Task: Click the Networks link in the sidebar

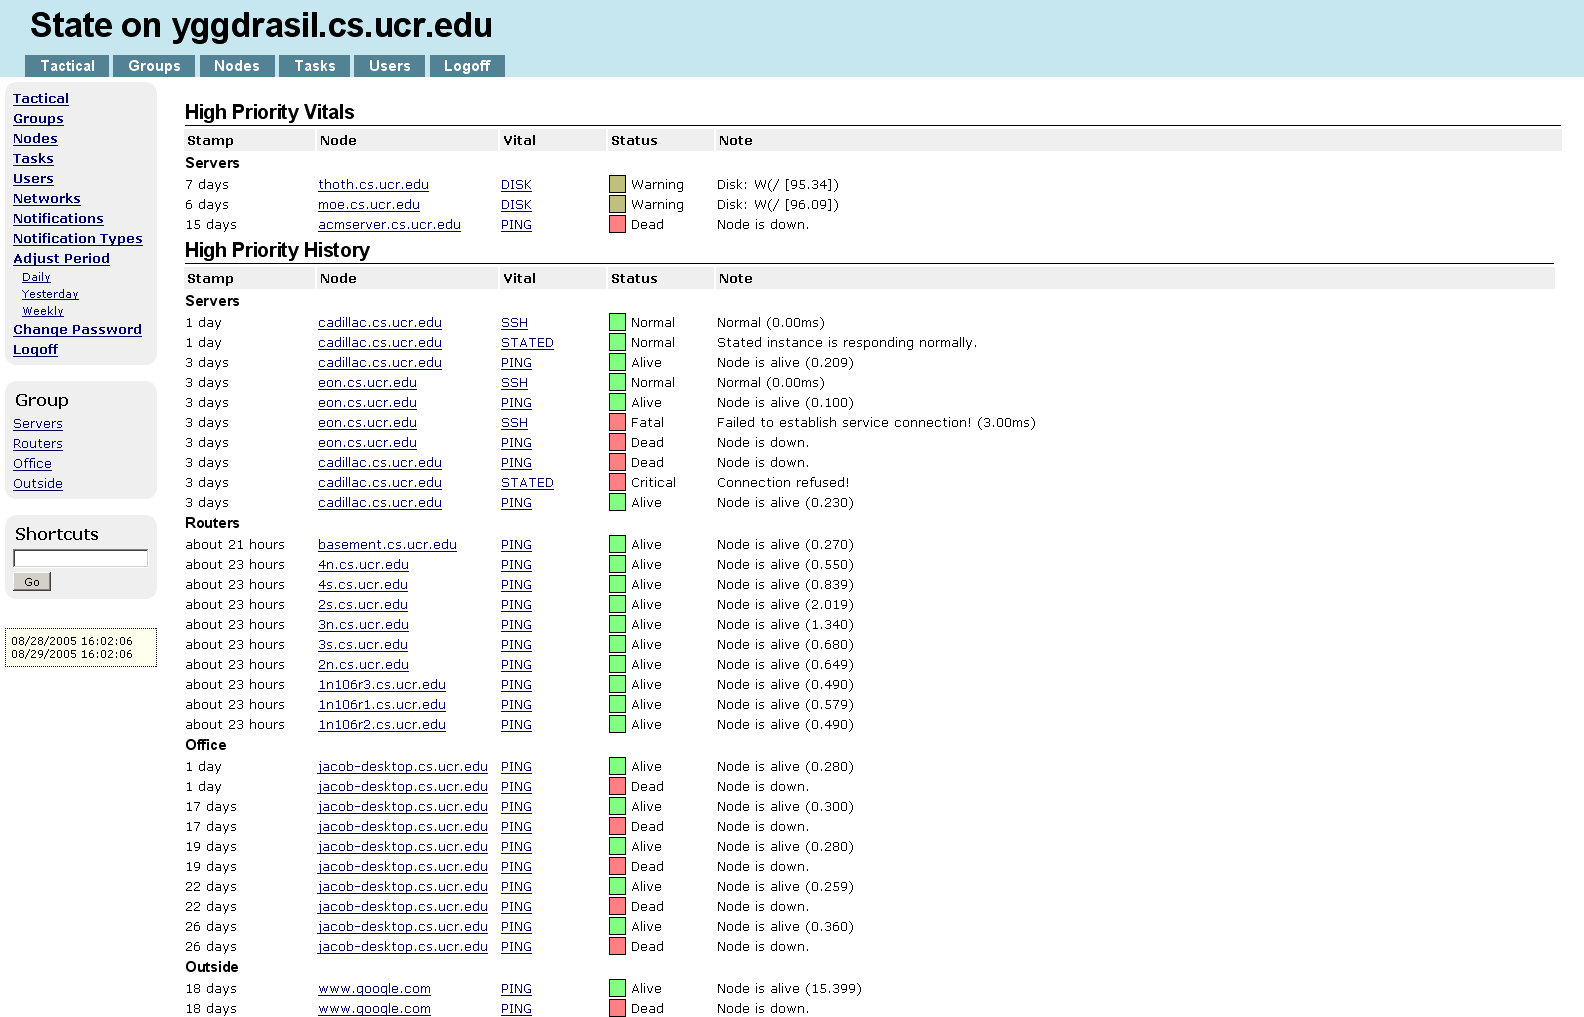Action: (46, 198)
